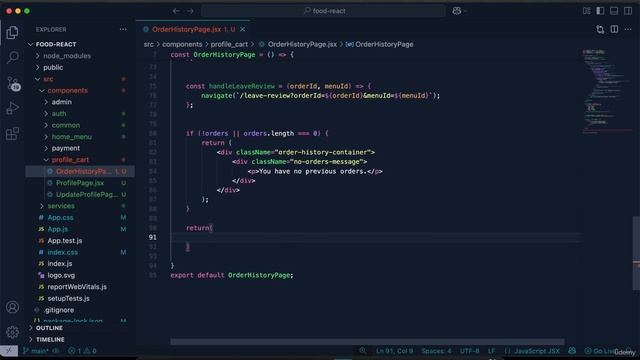Collapse the components folder
This screenshot has width=640, height=360.
coord(80,91)
